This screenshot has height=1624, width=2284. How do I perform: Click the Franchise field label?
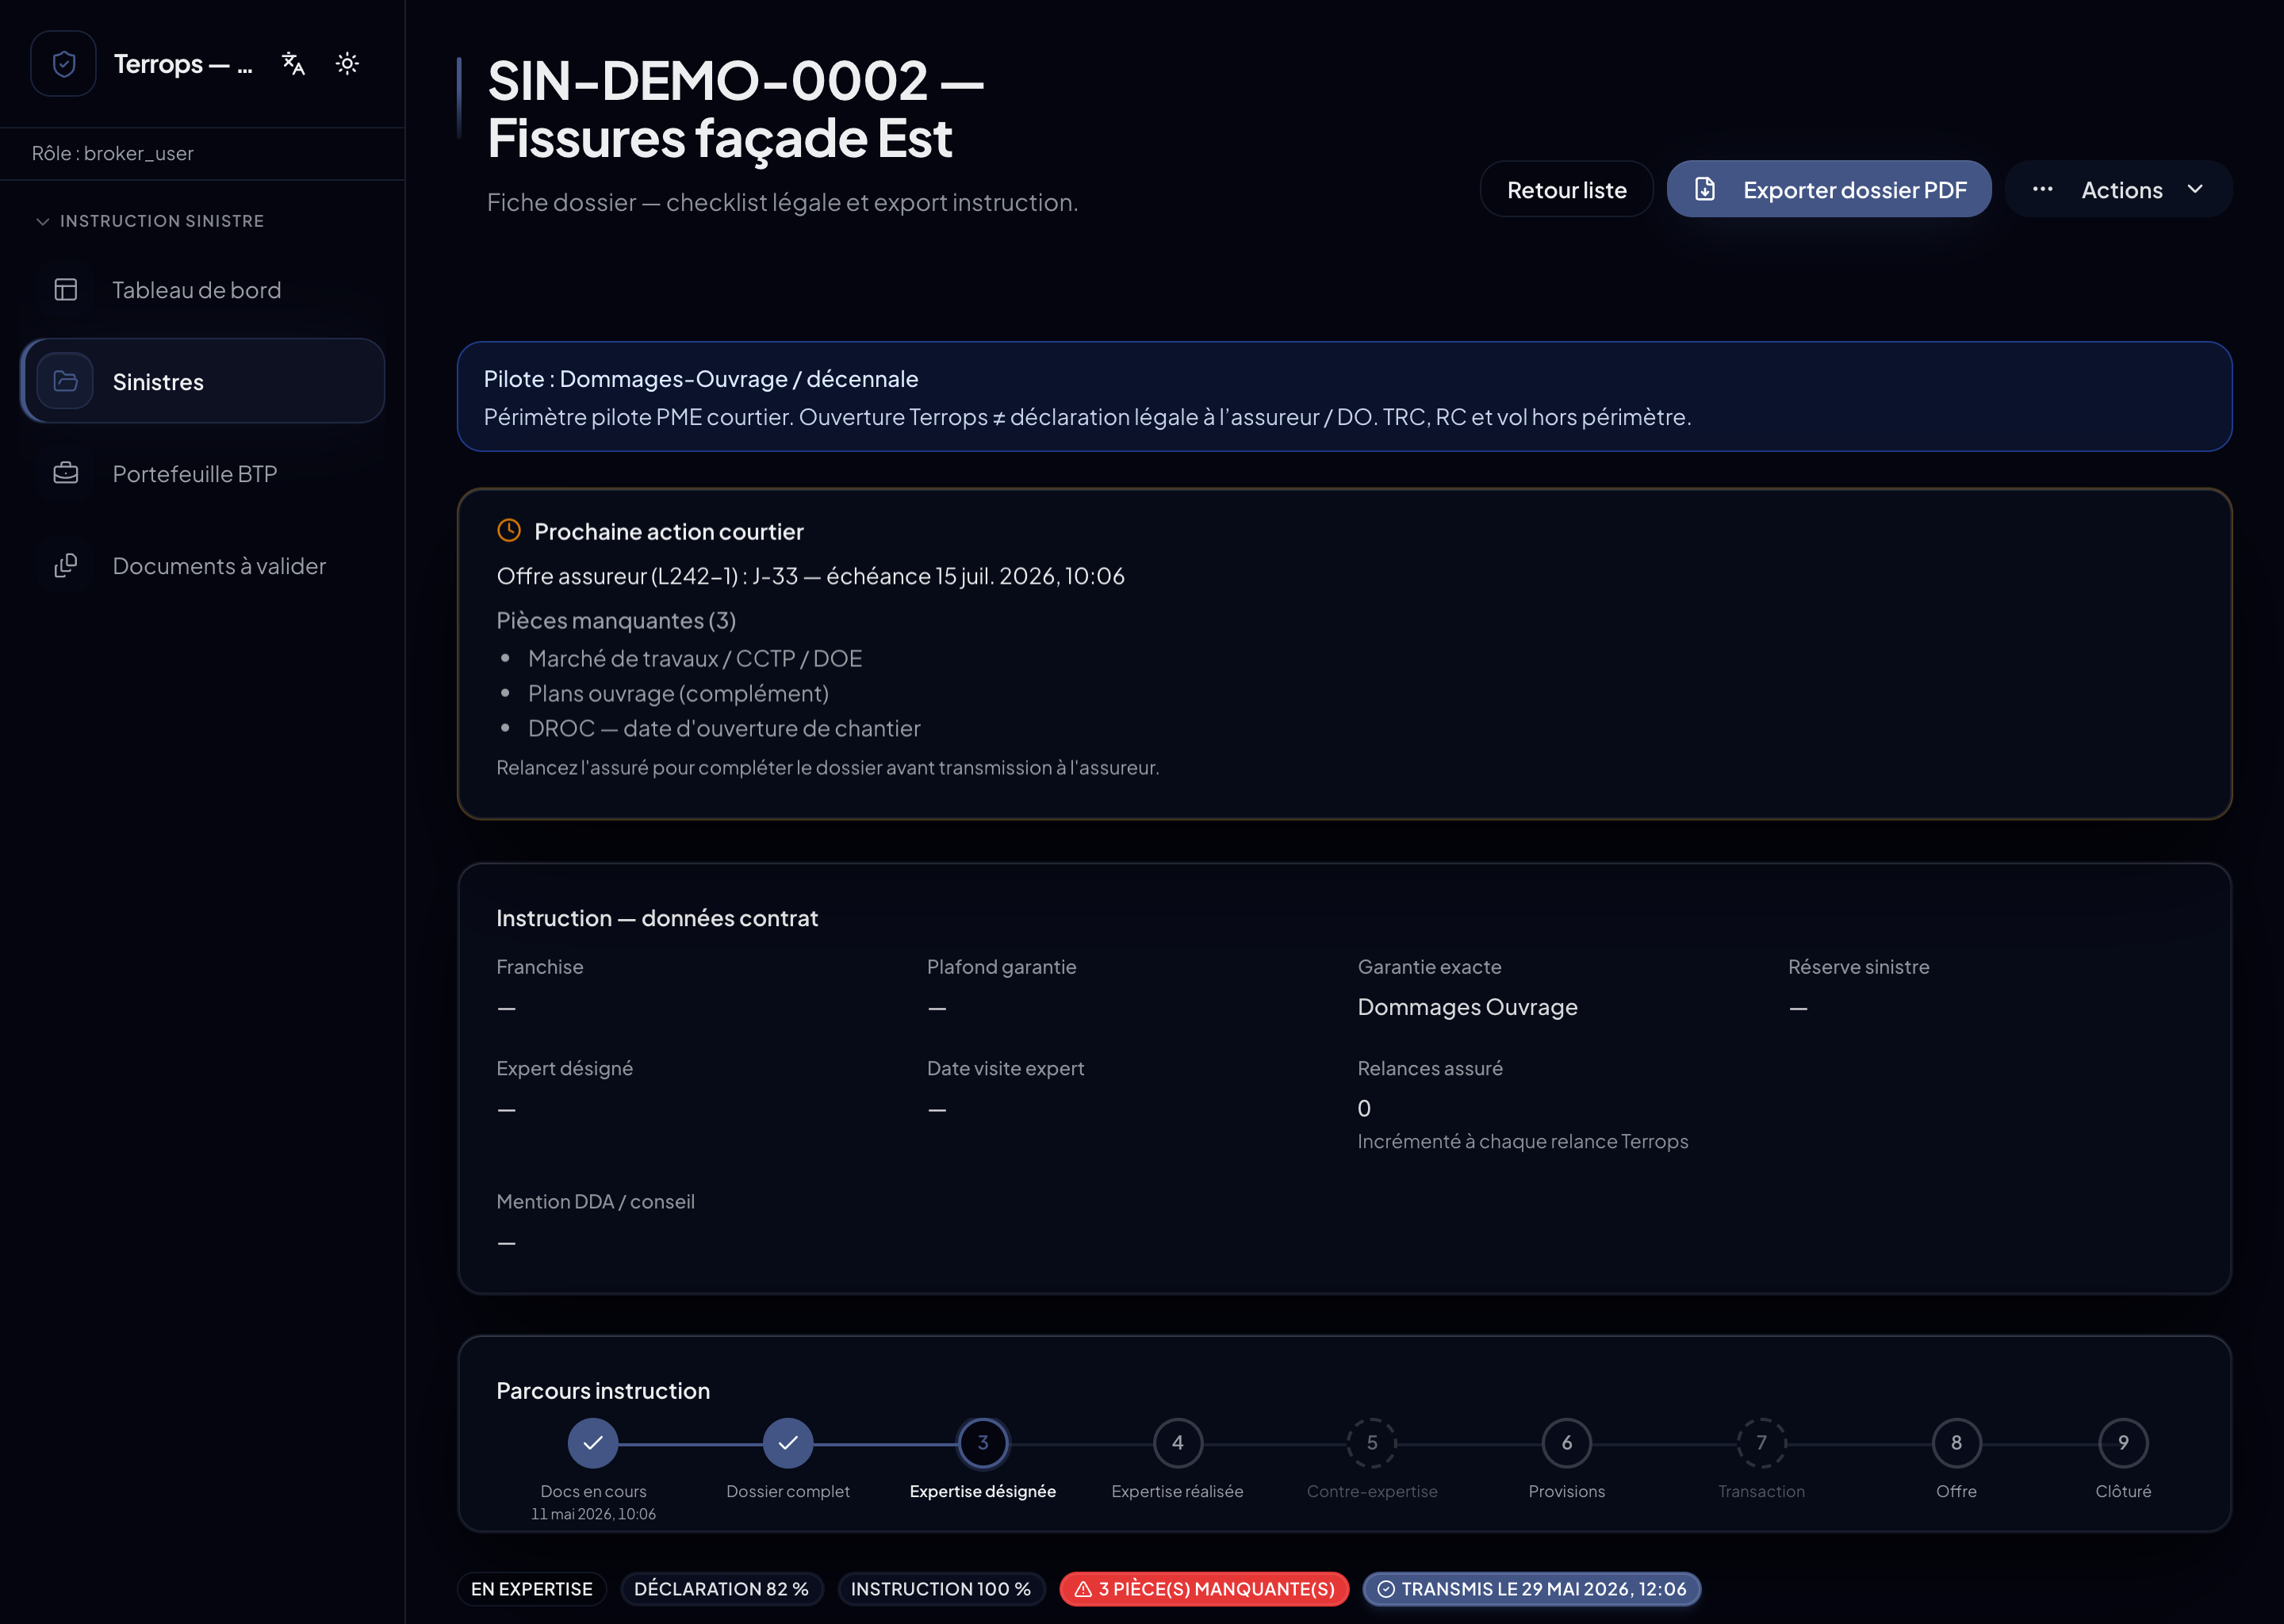(x=540, y=966)
